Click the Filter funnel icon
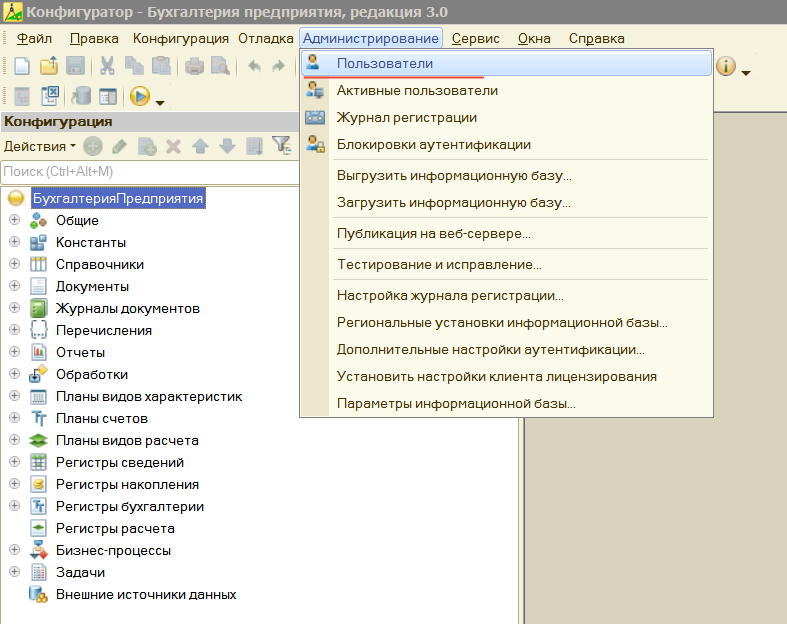This screenshot has height=624, width=787. (x=282, y=146)
